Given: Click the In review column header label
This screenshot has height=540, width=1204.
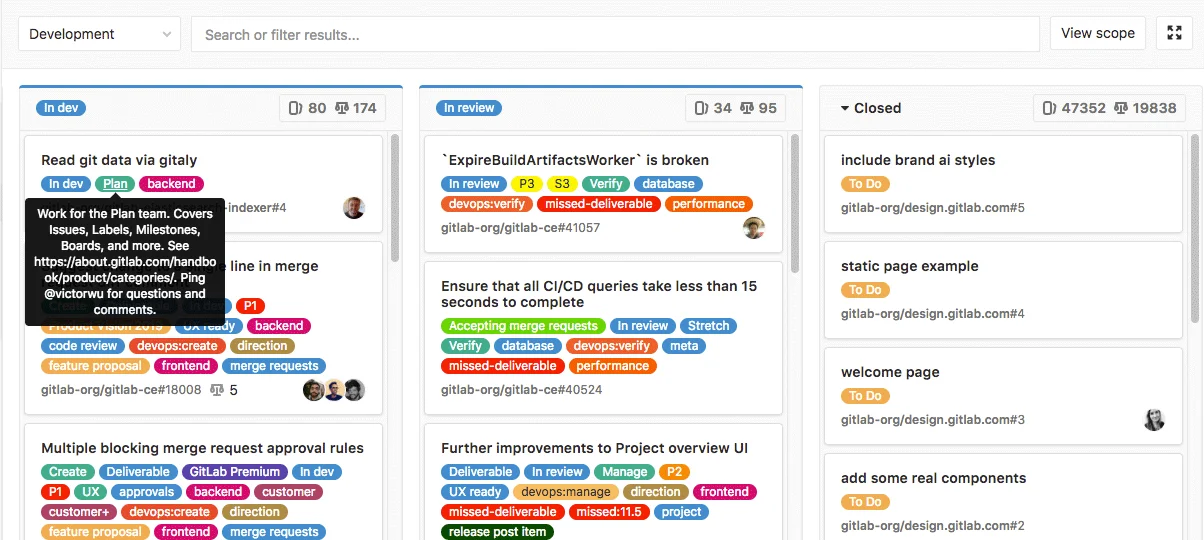Looking at the screenshot, I should tap(469, 108).
